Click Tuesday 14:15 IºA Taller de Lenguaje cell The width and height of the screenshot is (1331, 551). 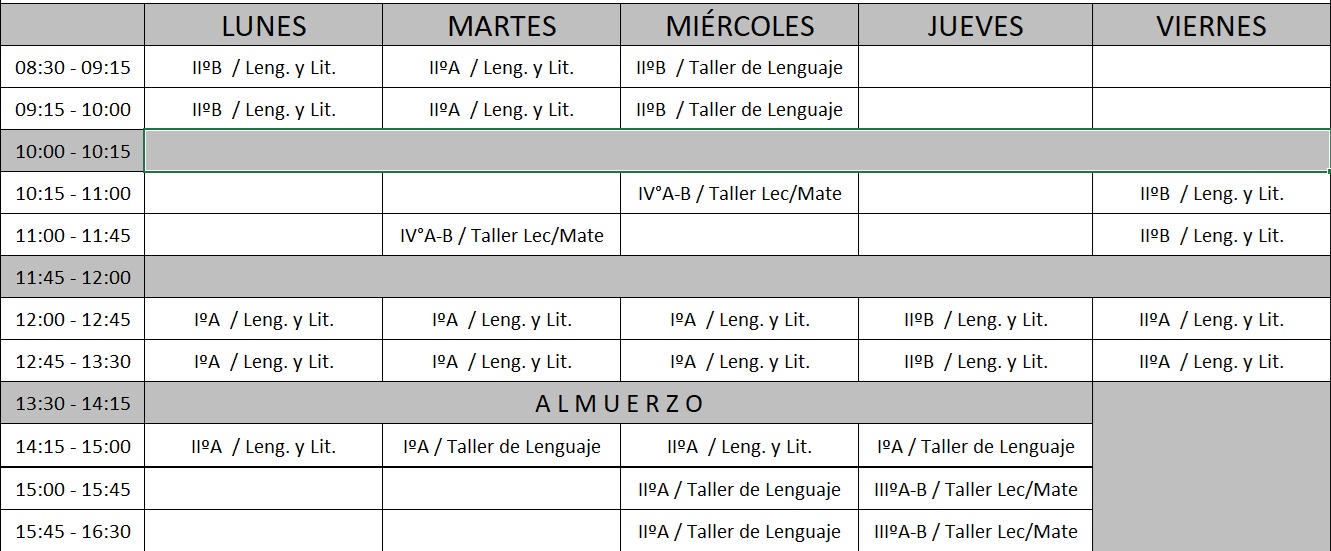[501, 447]
